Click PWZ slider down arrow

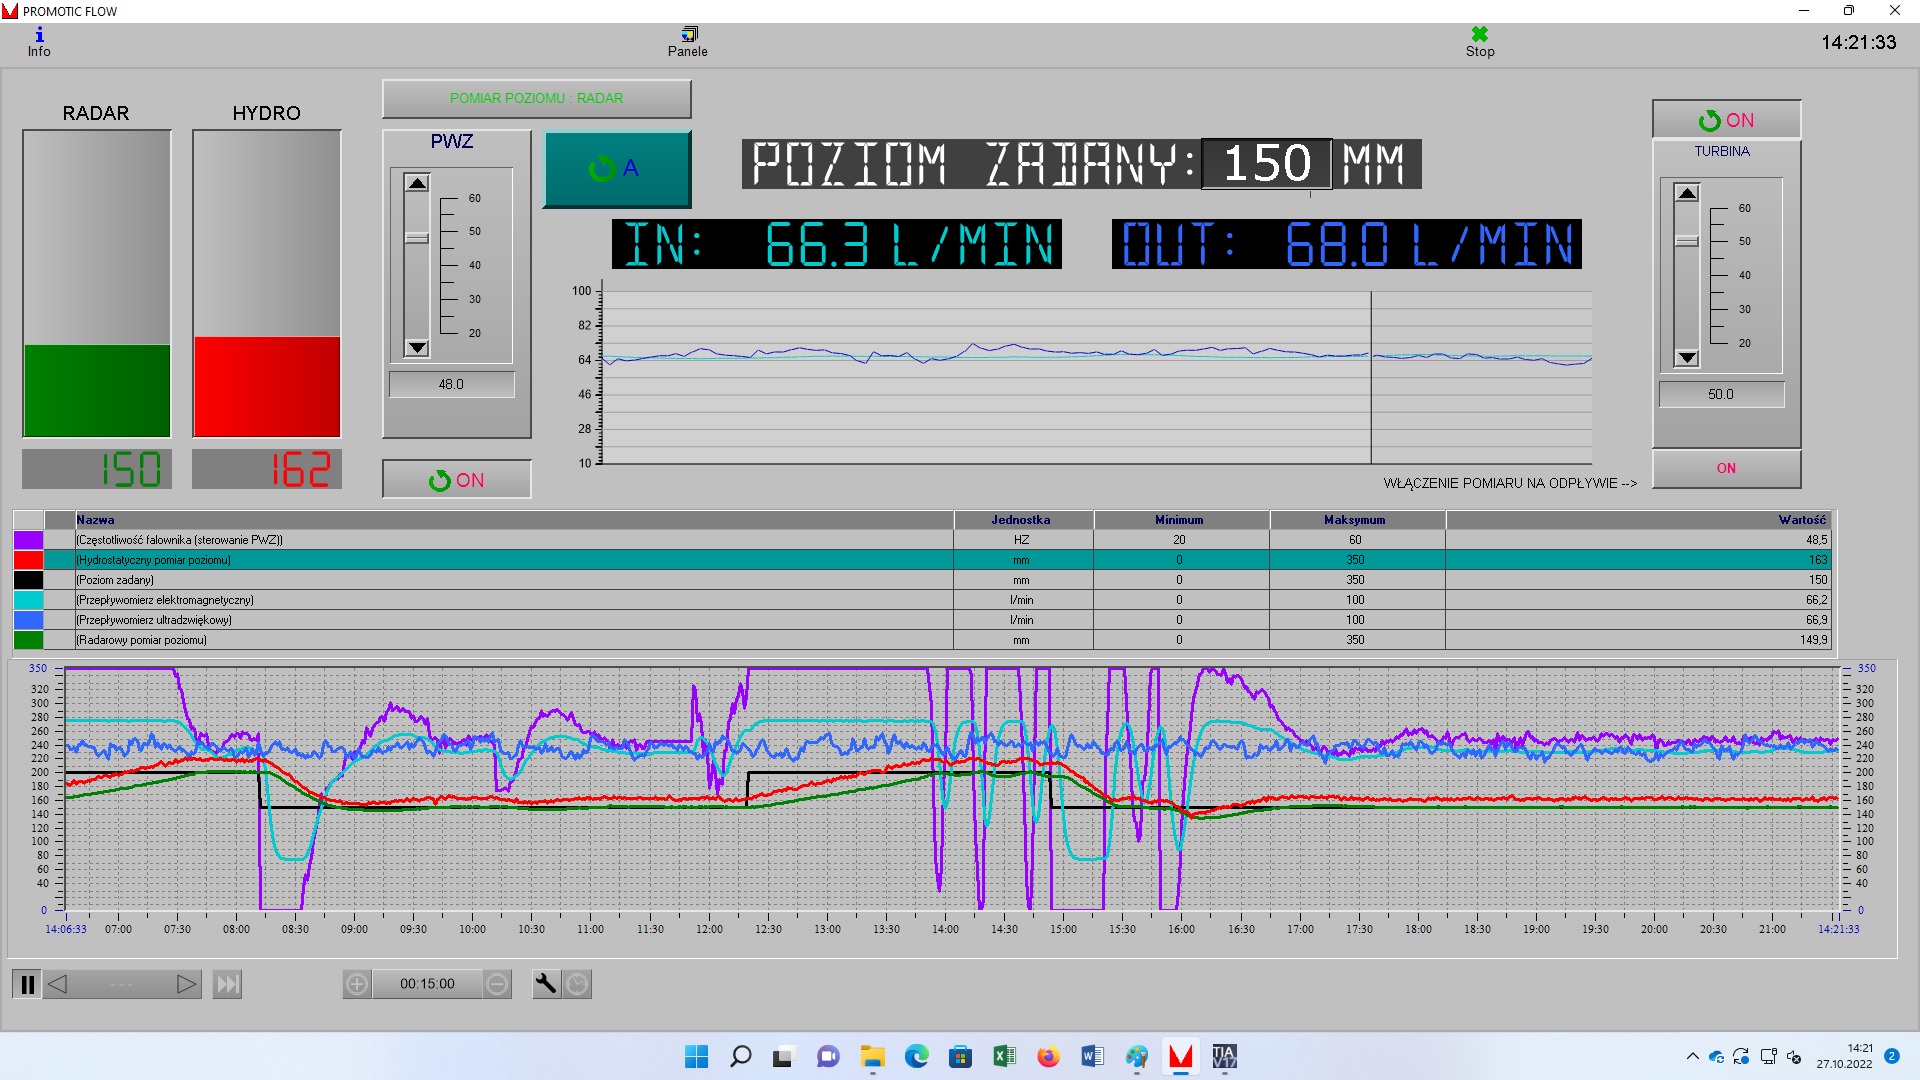pos(417,348)
